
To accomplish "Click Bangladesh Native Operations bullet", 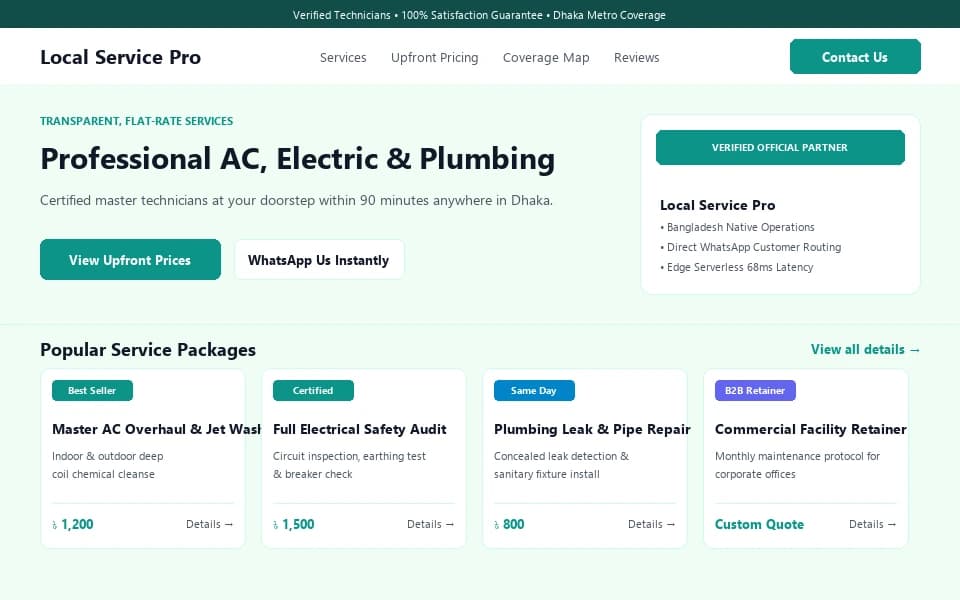I will click(737, 227).
